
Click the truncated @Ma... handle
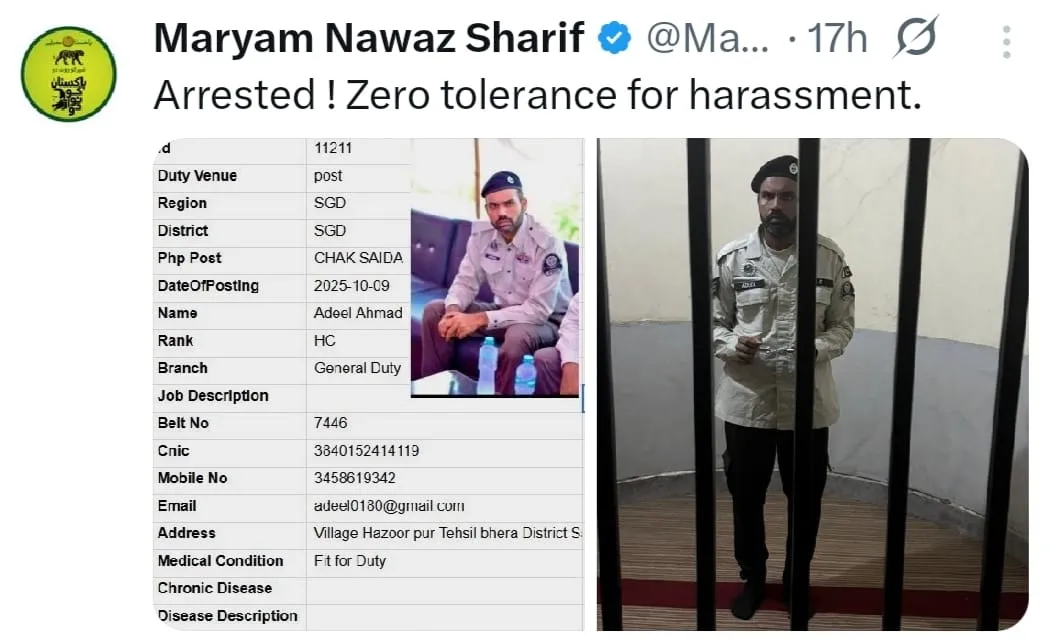tap(708, 39)
